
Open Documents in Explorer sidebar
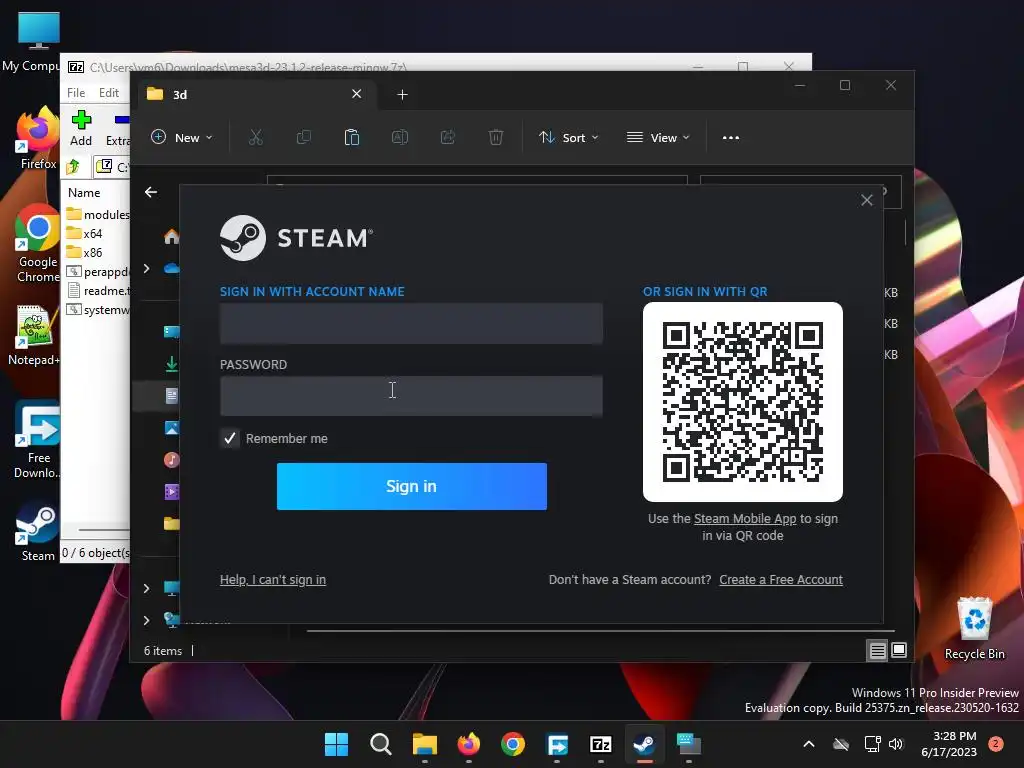coord(172,396)
